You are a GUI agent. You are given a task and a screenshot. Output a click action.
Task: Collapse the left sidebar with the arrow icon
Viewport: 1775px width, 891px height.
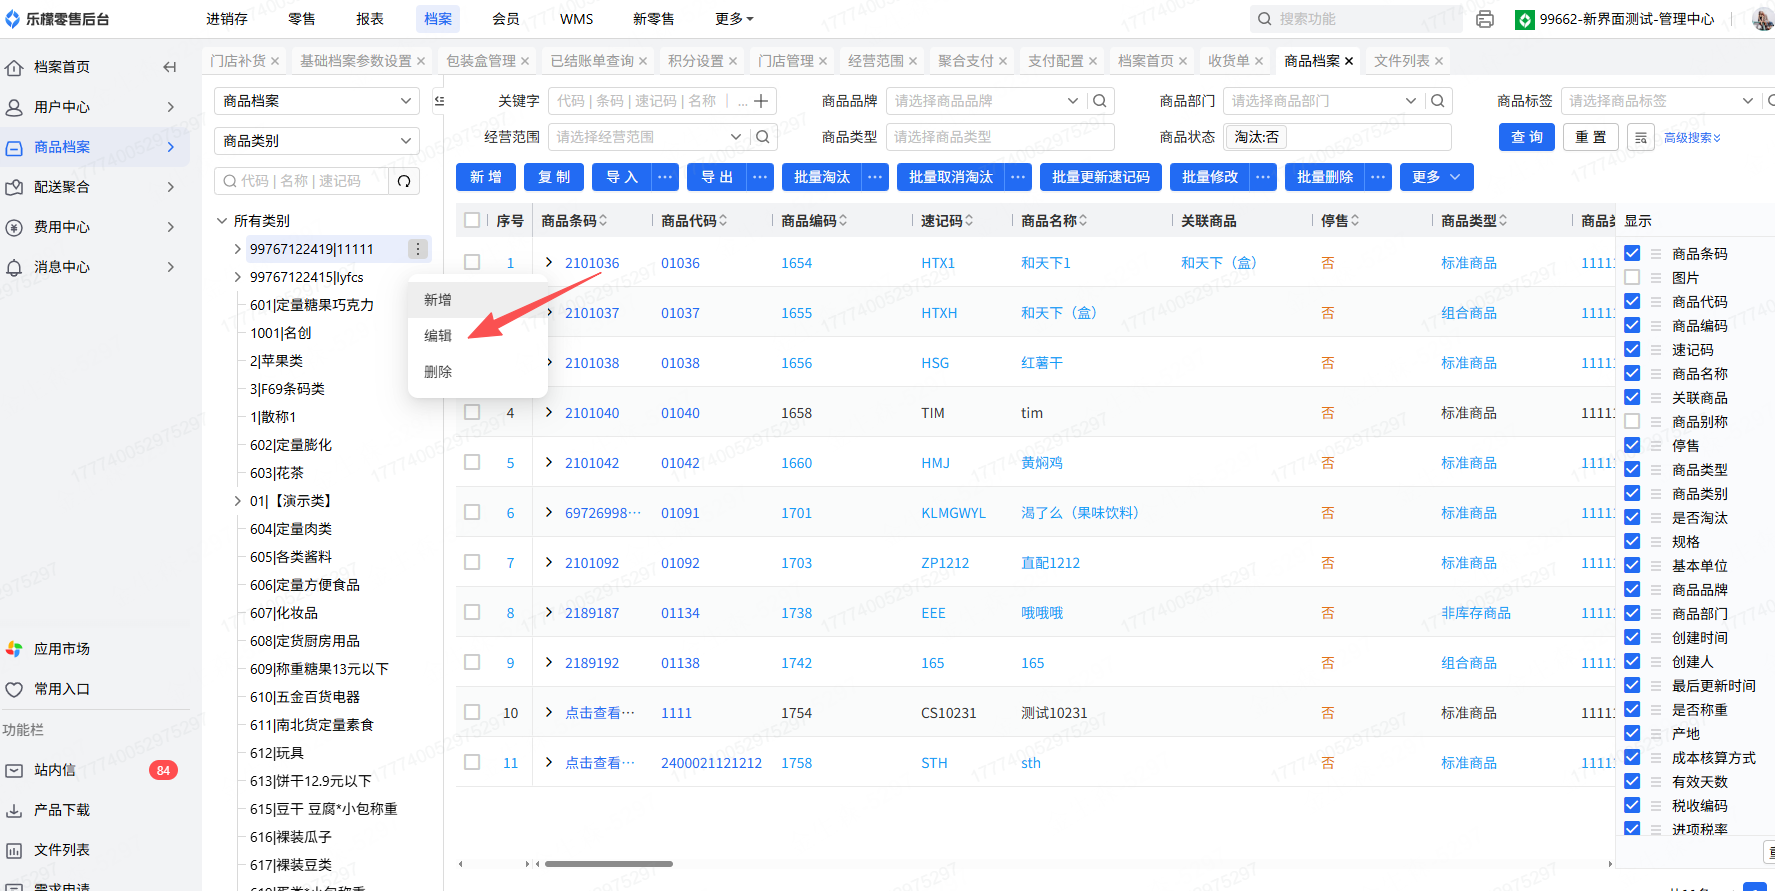point(170,67)
